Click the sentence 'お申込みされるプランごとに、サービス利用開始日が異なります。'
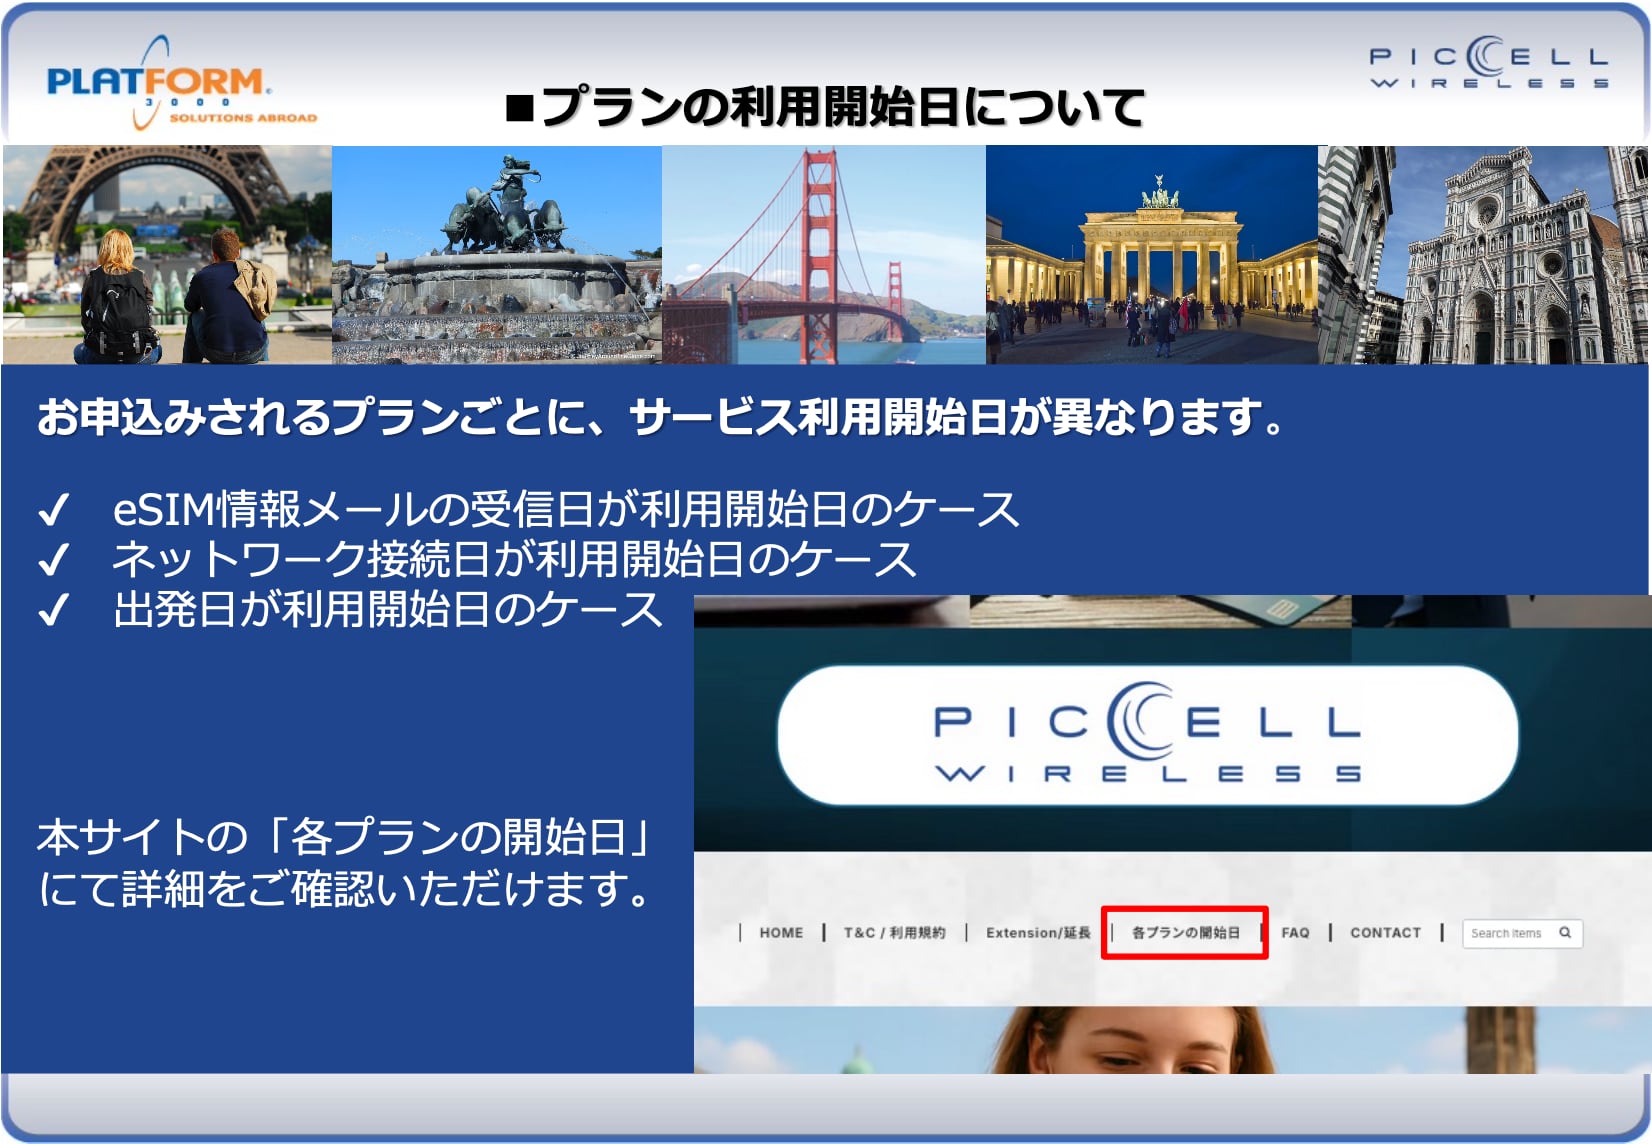 [663, 417]
